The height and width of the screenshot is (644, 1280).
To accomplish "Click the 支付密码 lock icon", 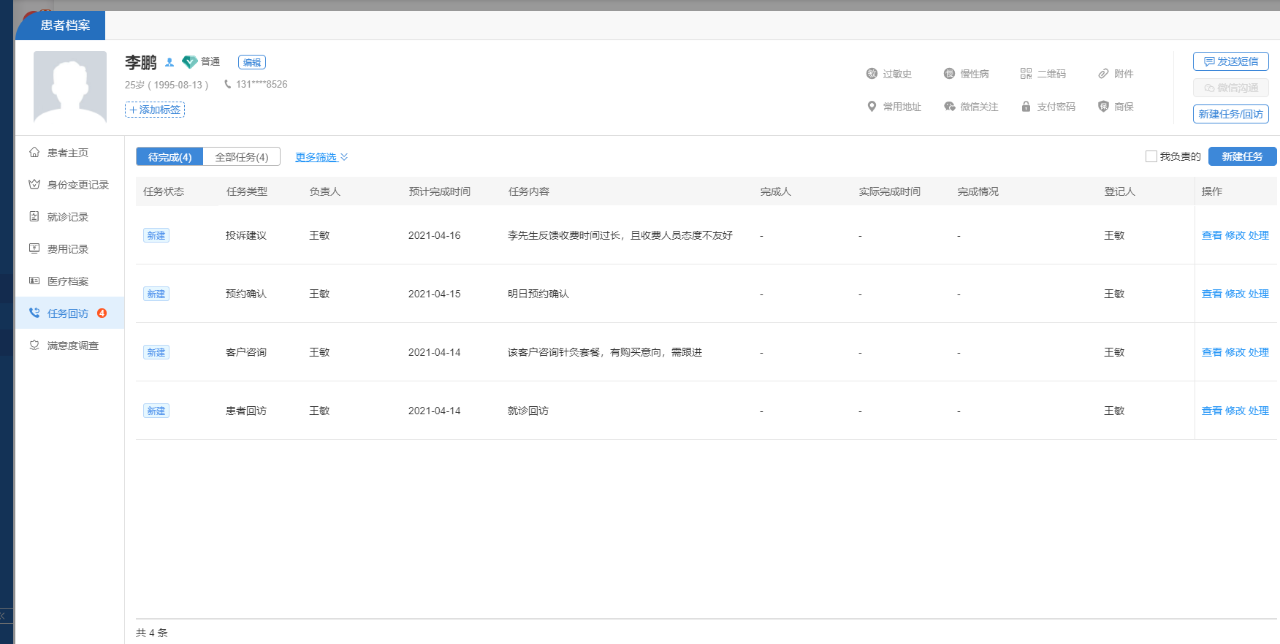I will coord(1026,107).
